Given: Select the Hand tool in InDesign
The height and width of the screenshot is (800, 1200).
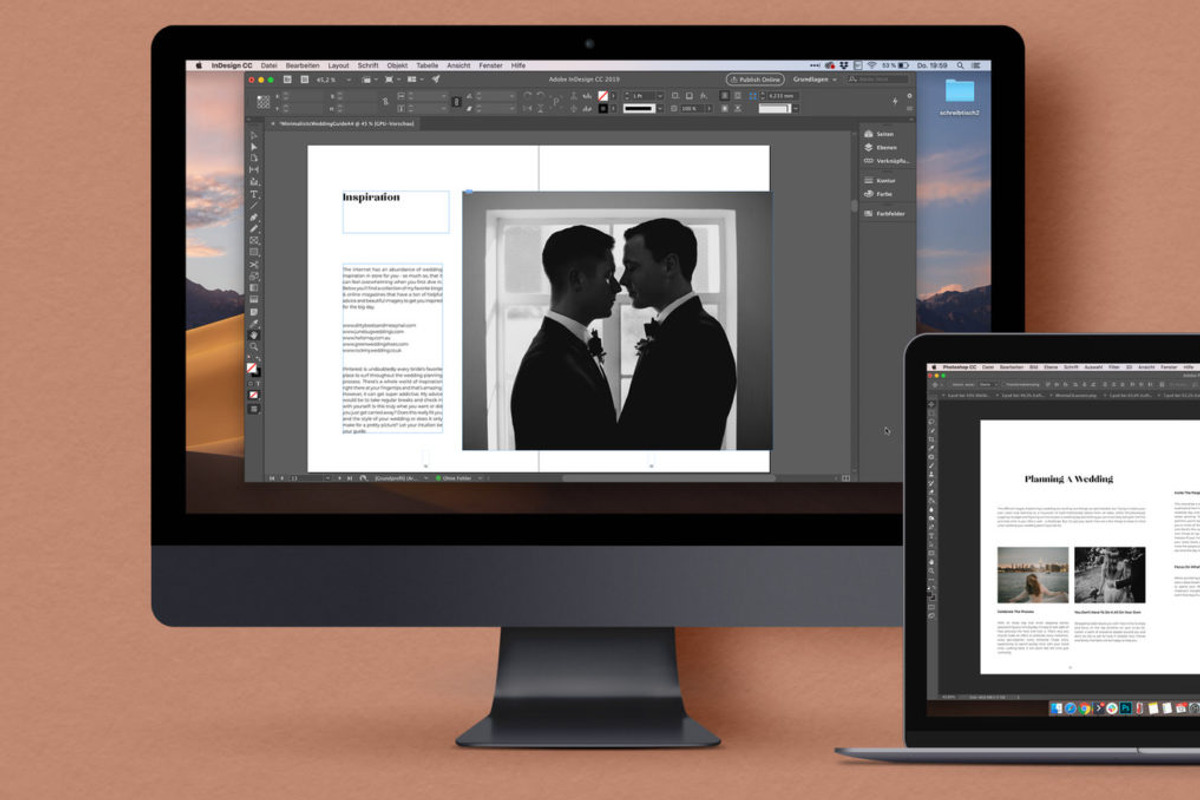Looking at the screenshot, I should (254, 335).
